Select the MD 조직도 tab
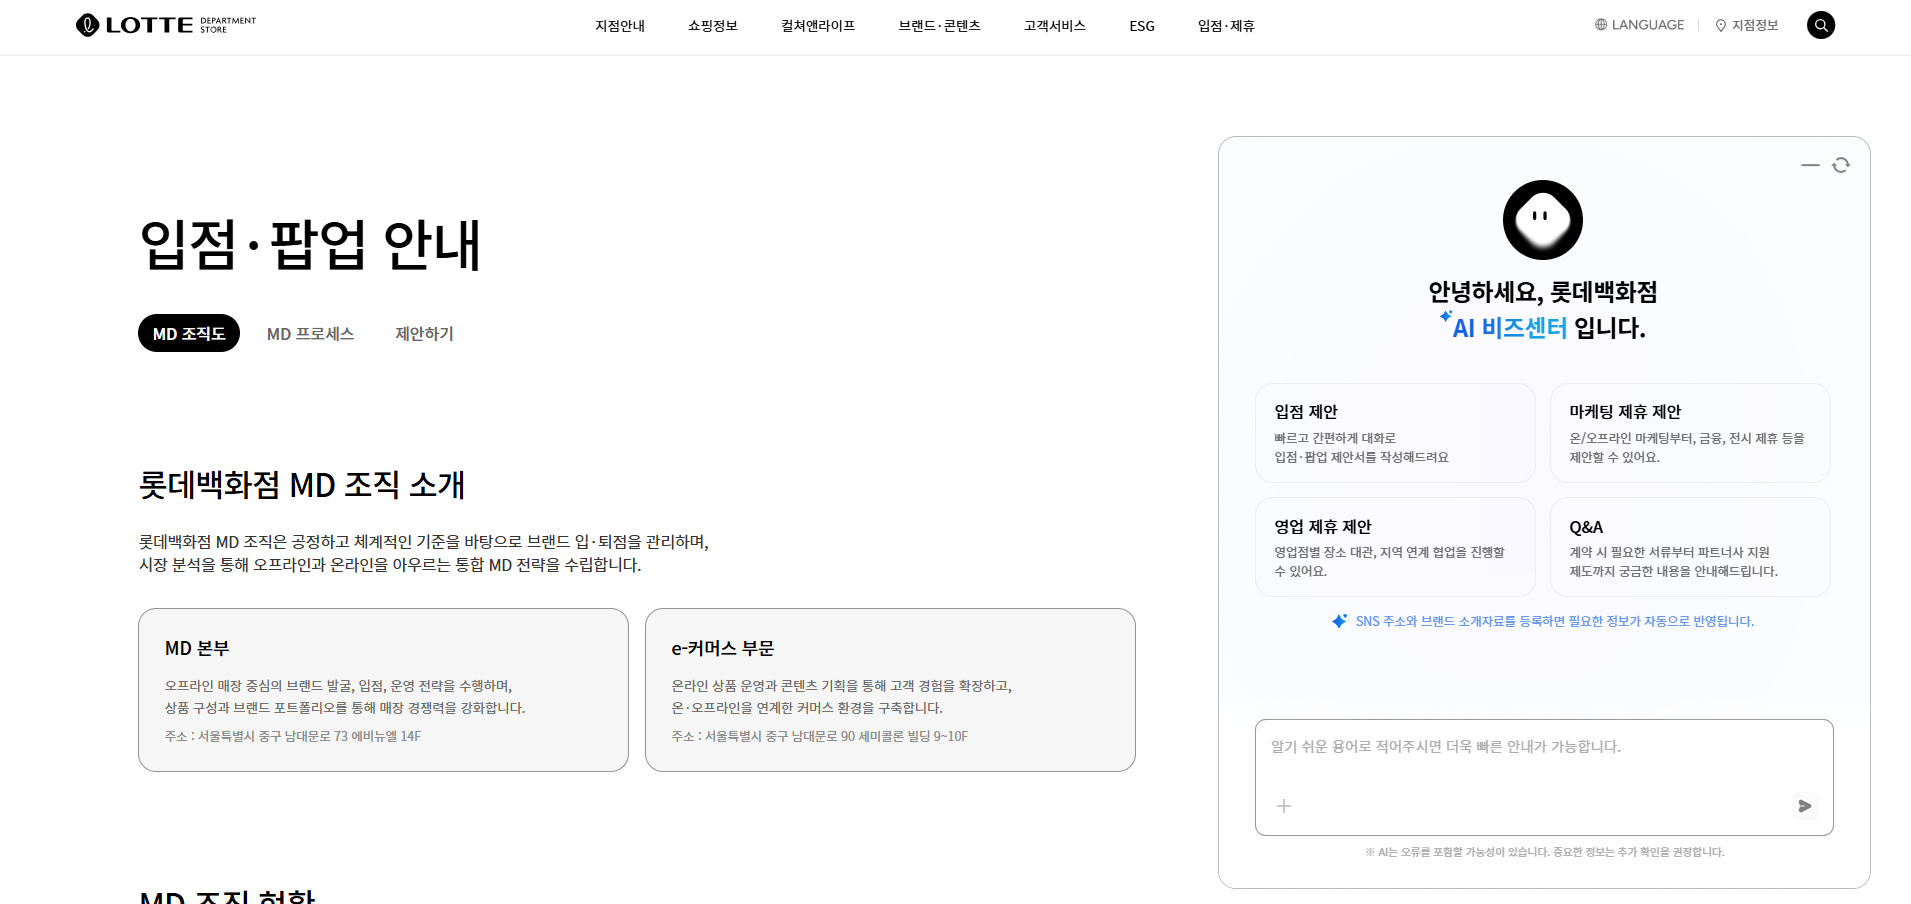The height and width of the screenshot is (904, 1911). pyautogui.click(x=189, y=333)
